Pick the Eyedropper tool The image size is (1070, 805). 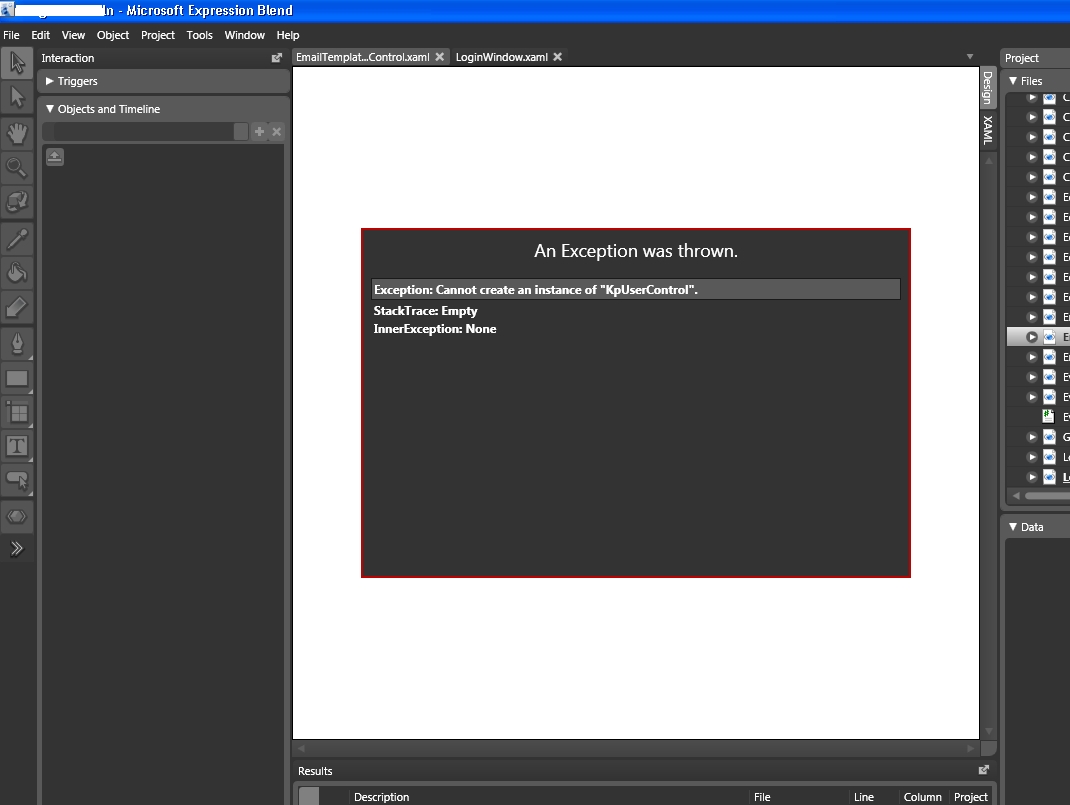(x=17, y=239)
